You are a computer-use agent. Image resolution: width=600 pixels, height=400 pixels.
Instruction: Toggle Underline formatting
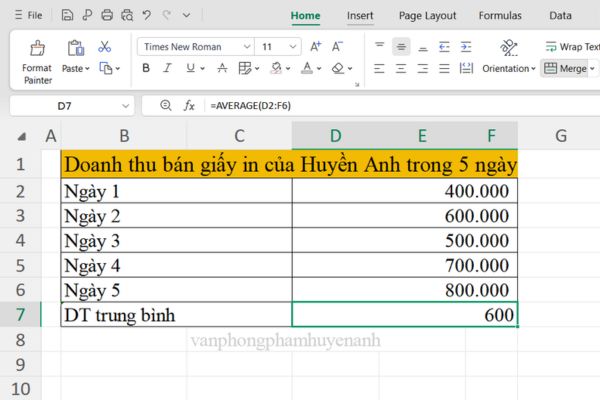click(190, 68)
